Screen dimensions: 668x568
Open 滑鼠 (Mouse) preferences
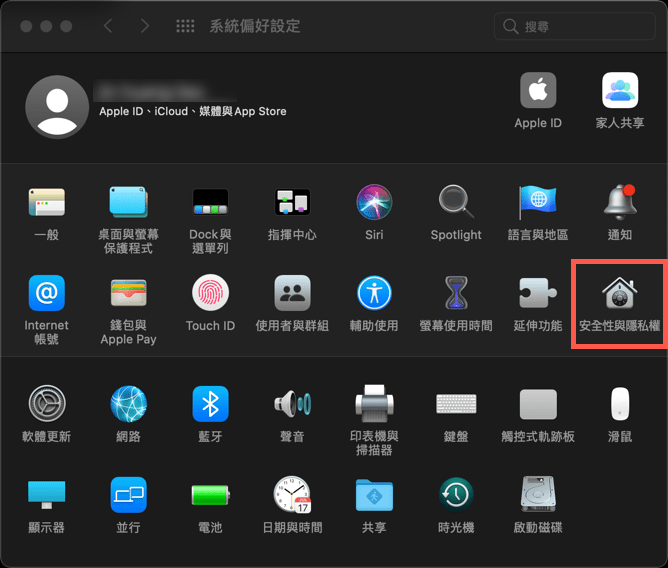point(620,404)
